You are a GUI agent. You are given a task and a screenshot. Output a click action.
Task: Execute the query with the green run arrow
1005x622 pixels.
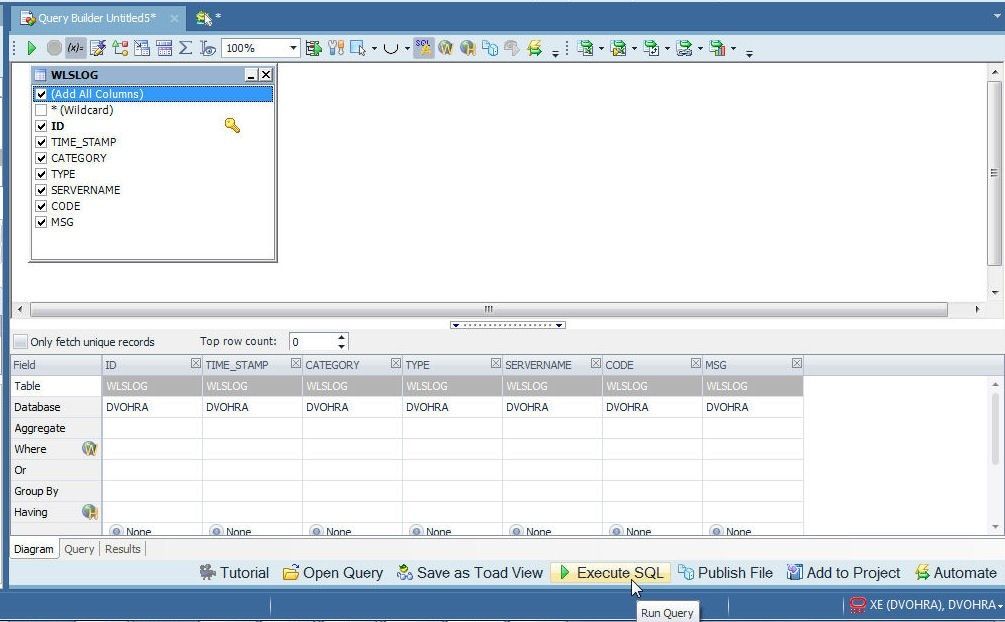click(32, 47)
